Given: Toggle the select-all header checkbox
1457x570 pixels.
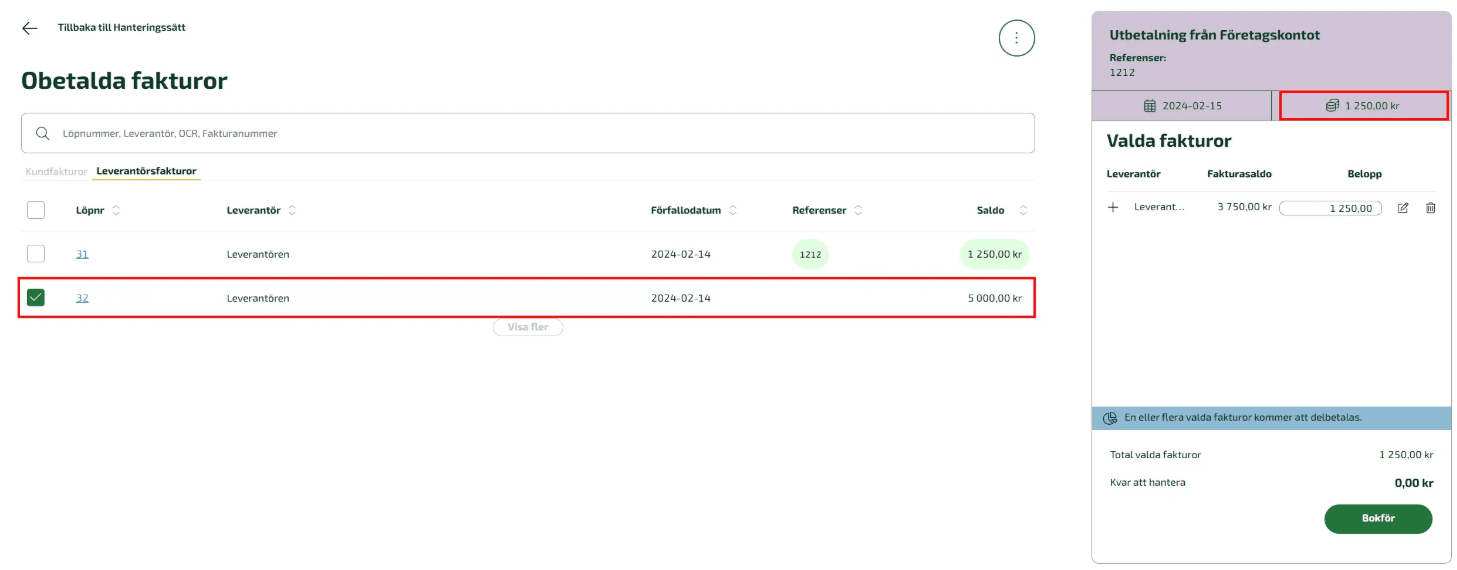Looking at the screenshot, I should point(36,210).
